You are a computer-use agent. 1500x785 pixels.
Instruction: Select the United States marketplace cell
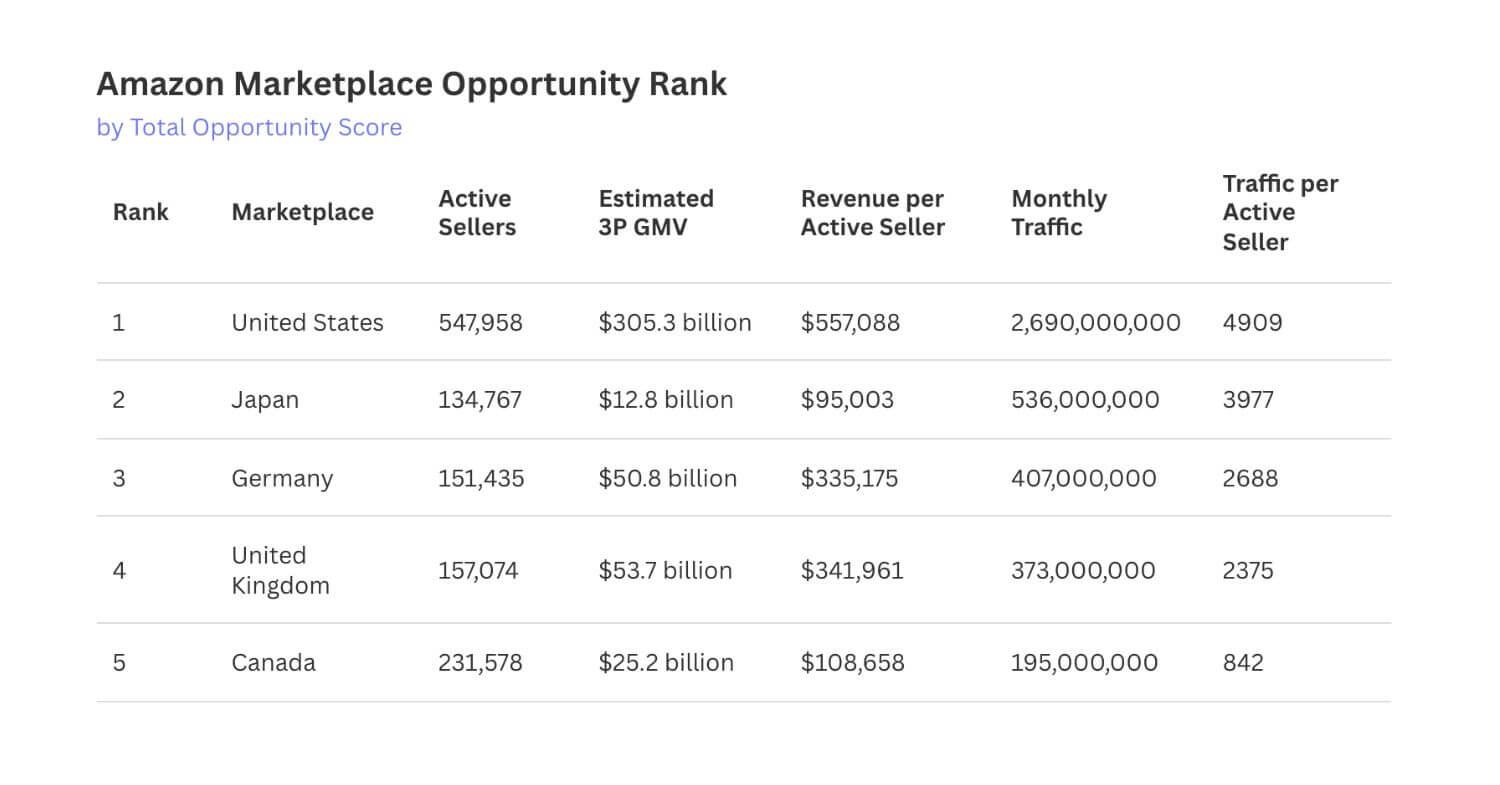click(x=307, y=323)
